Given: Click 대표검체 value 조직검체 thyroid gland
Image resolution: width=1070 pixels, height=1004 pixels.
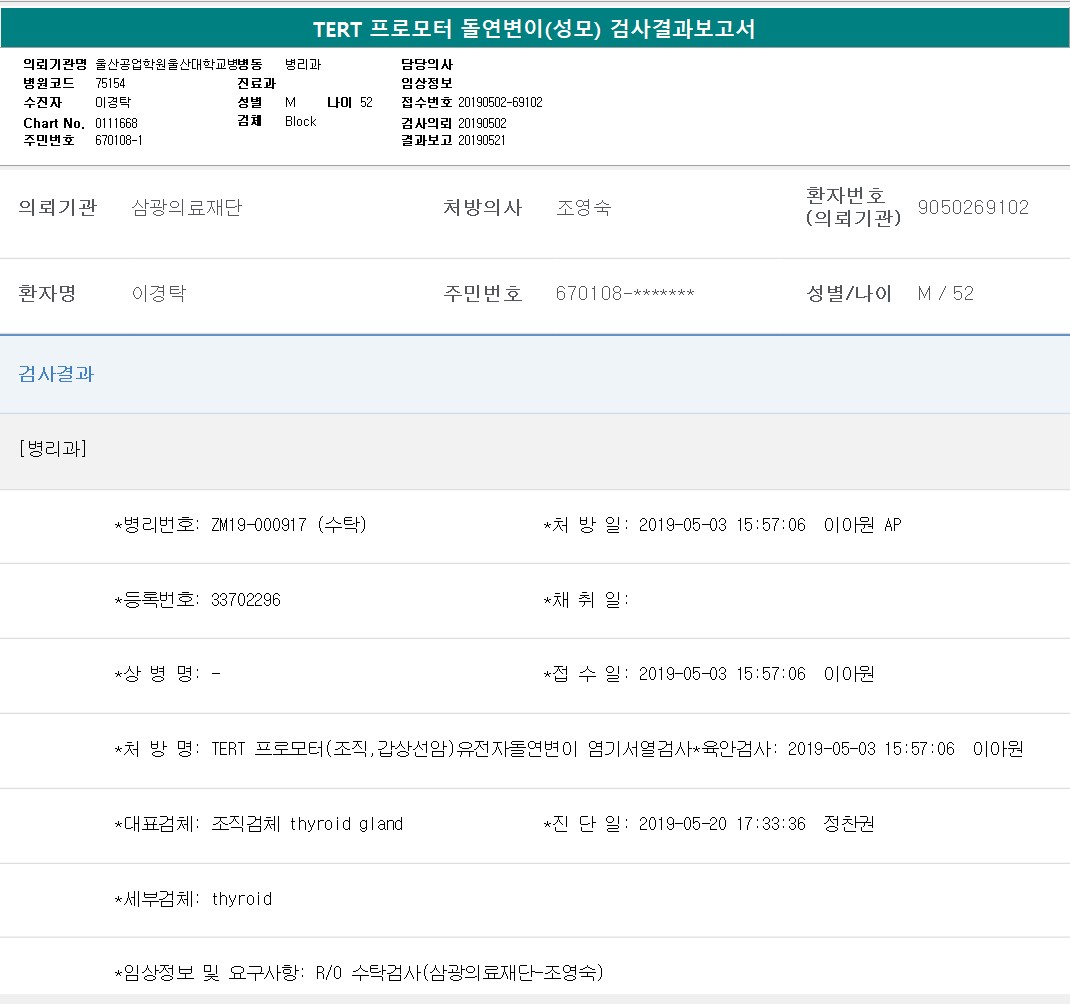Looking at the screenshot, I should pos(307,824).
